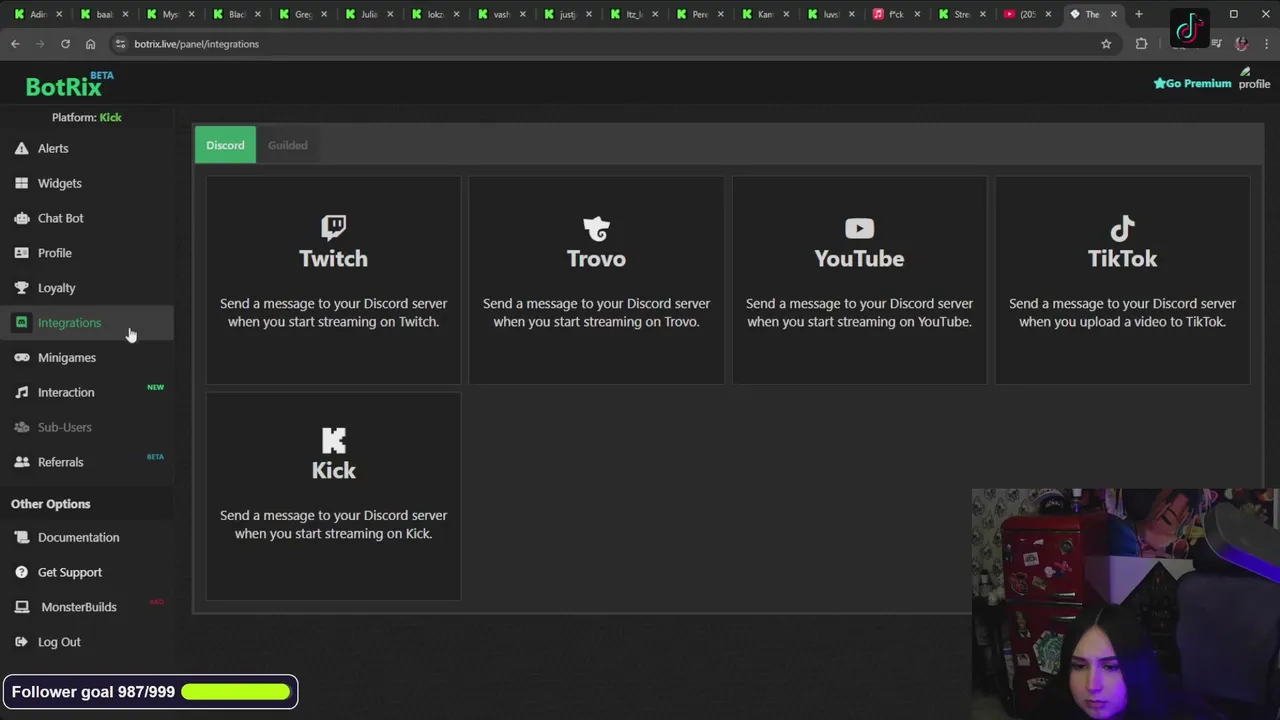The height and width of the screenshot is (720, 1280).
Task: Click the MonsterBuilds computer icon
Action: pos(21,607)
